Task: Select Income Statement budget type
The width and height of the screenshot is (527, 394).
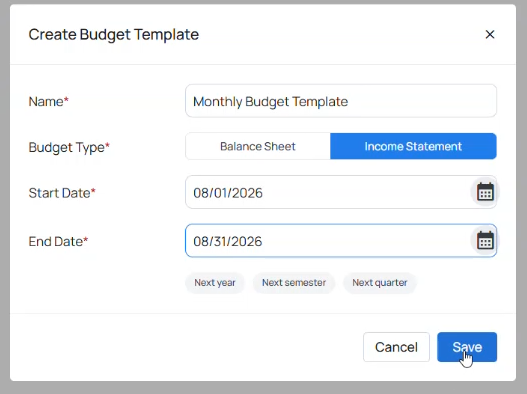Action: [413, 146]
